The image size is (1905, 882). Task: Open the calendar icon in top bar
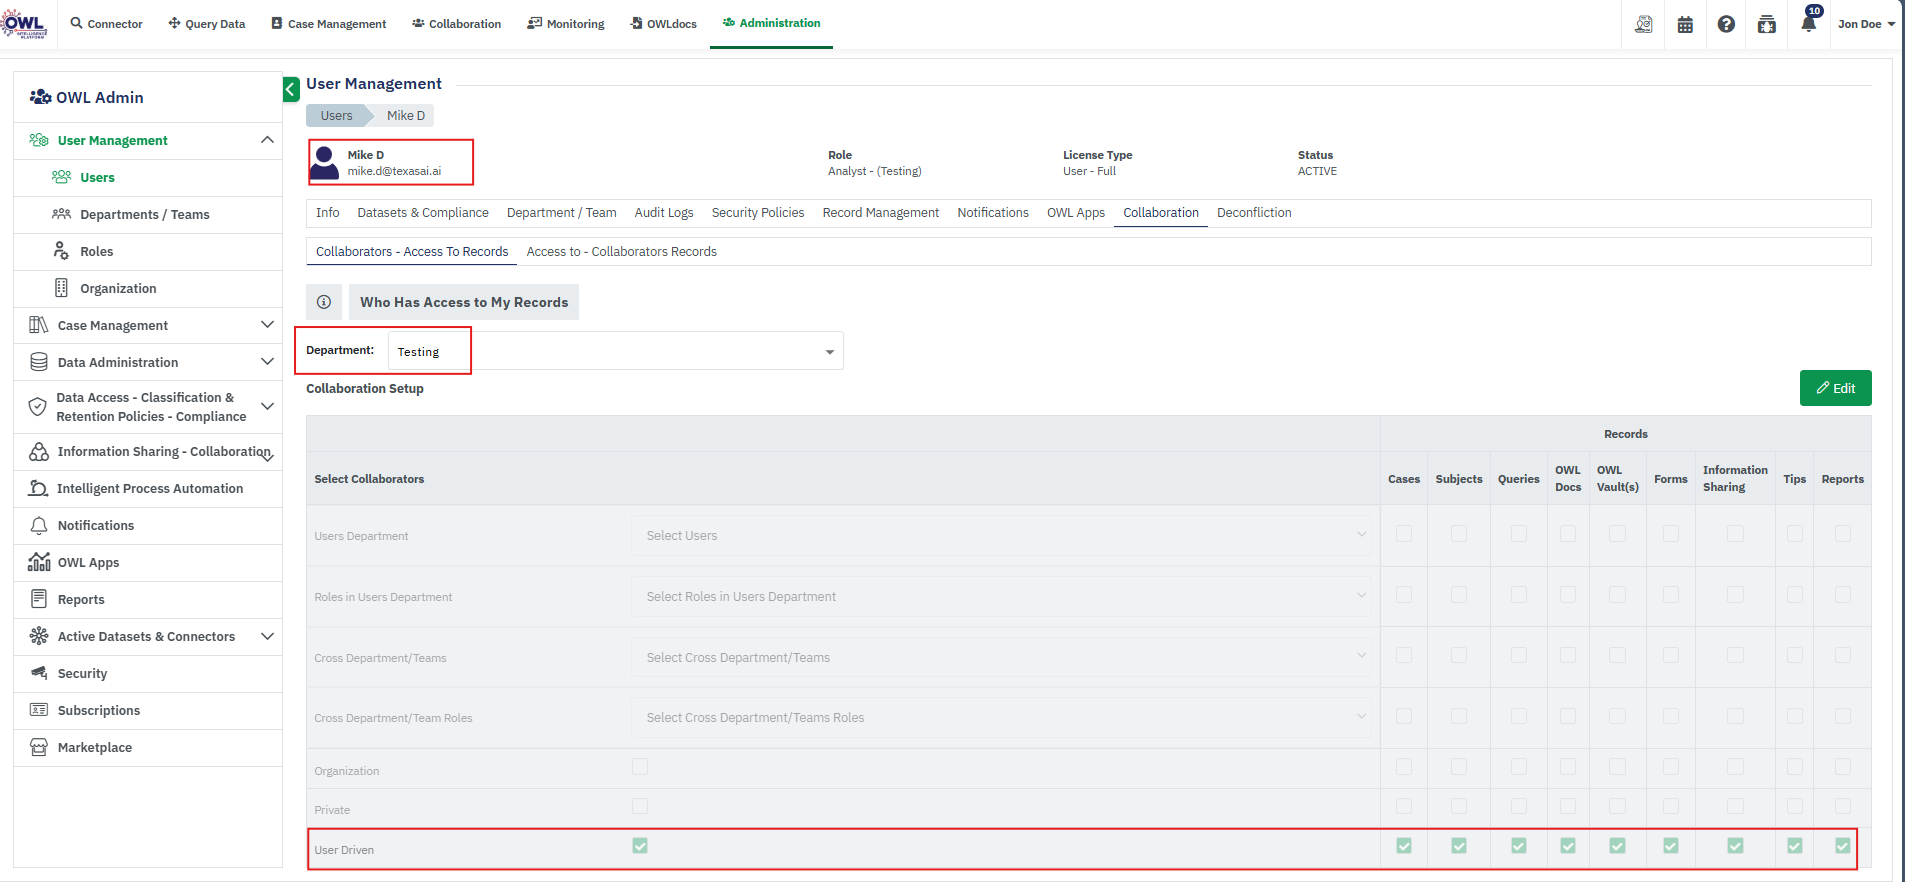pos(1685,24)
